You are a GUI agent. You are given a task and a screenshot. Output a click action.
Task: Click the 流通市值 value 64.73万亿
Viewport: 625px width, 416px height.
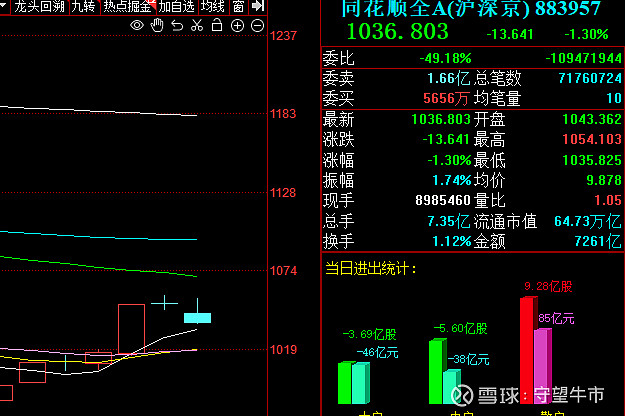[x=588, y=221]
